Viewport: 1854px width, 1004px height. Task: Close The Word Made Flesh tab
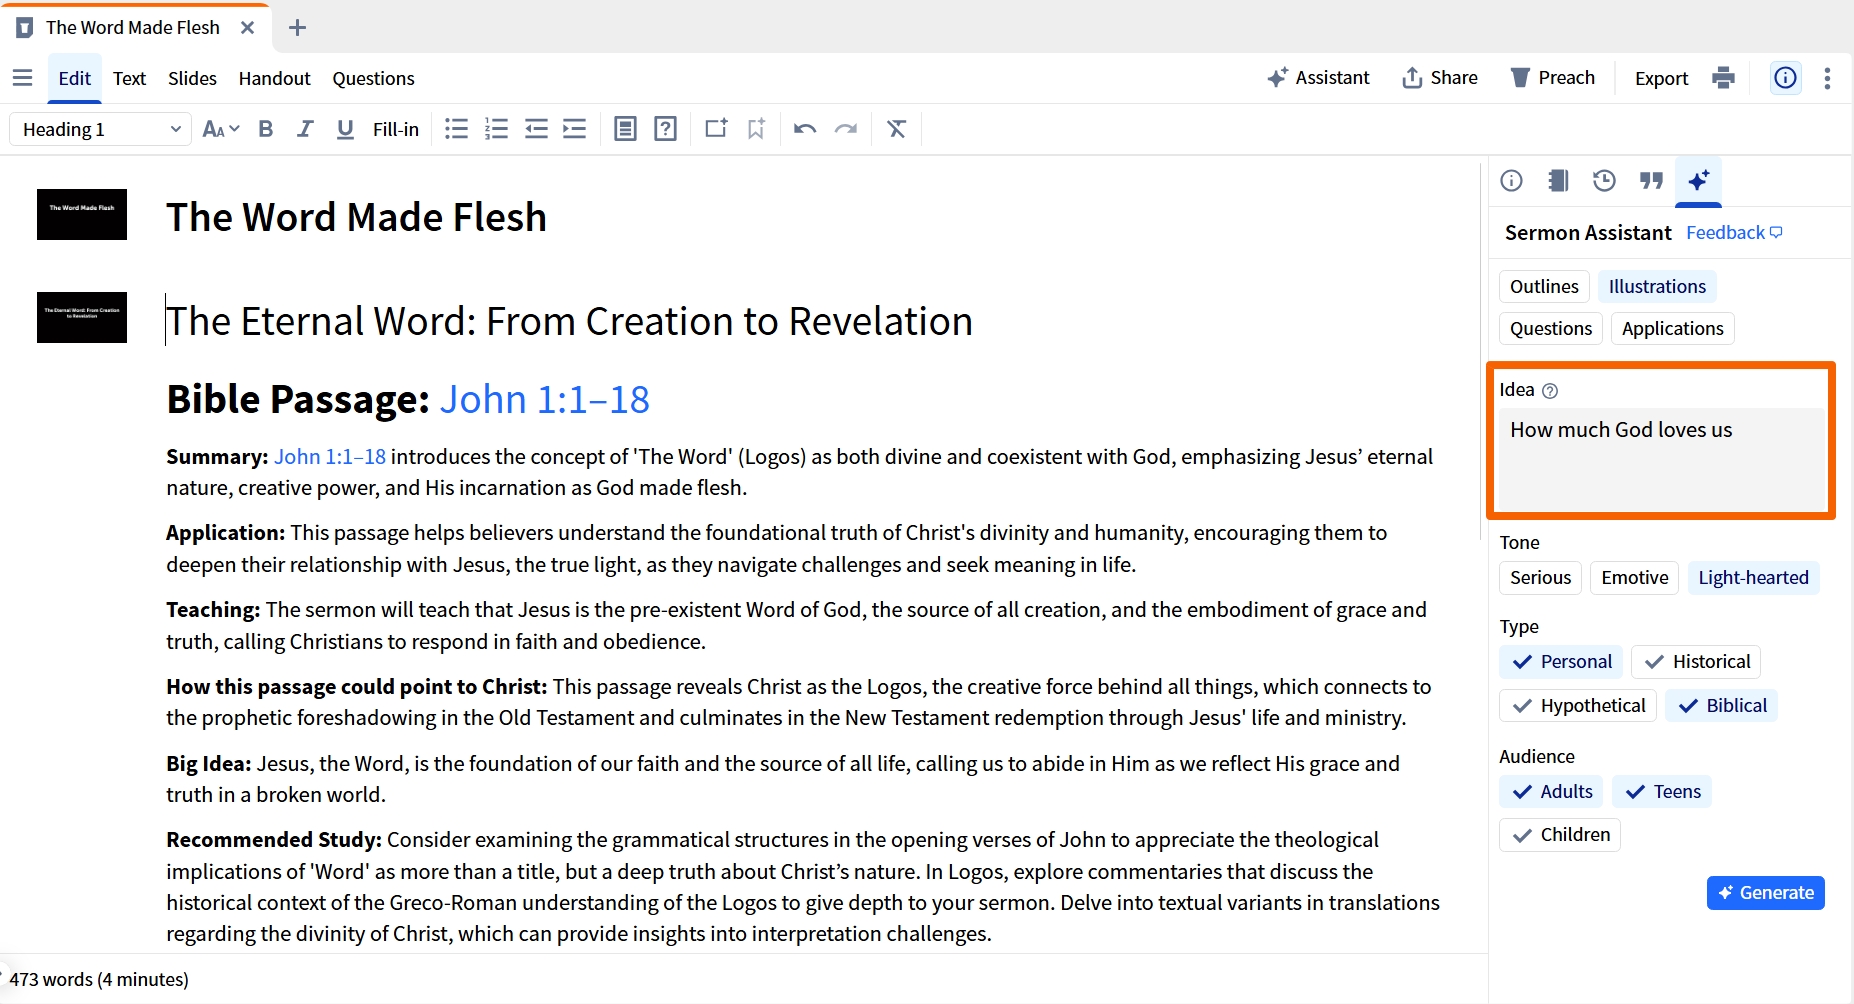coord(247,28)
